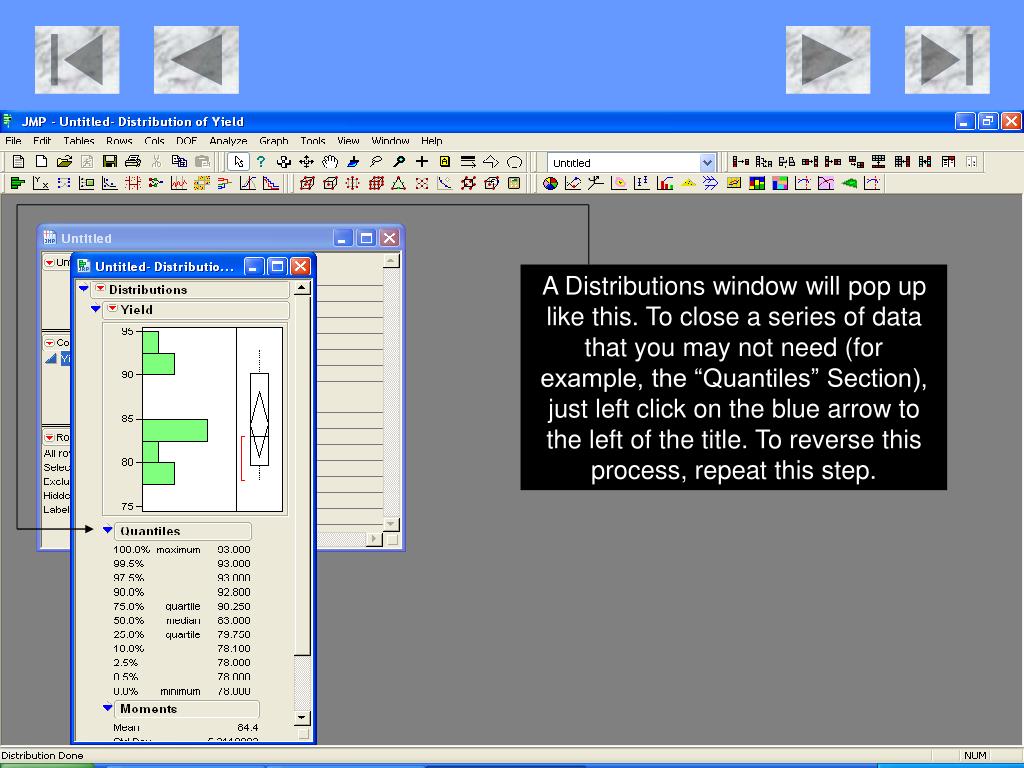Click the median value 83.000

point(234,620)
